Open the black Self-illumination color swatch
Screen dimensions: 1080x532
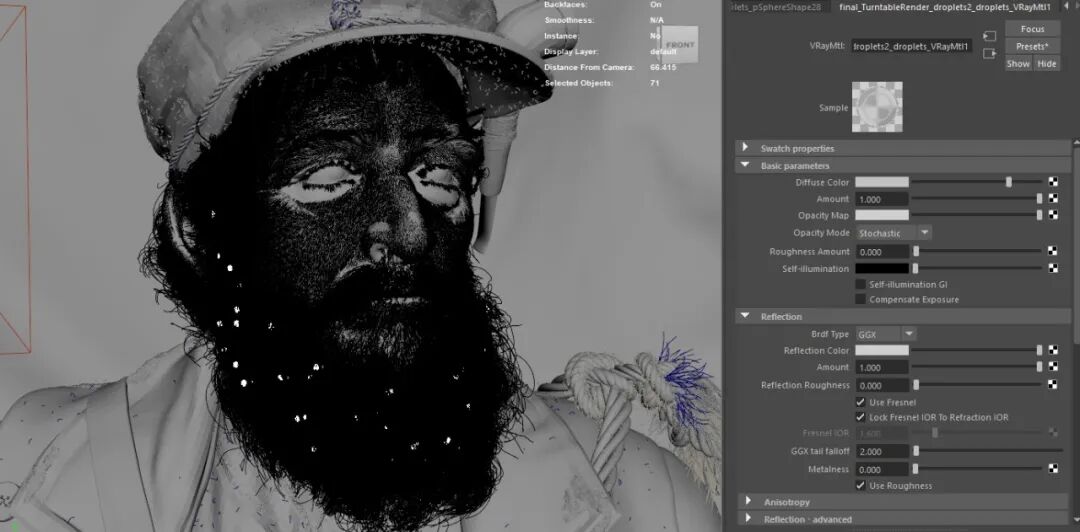pyautogui.click(x=882, y=269)
